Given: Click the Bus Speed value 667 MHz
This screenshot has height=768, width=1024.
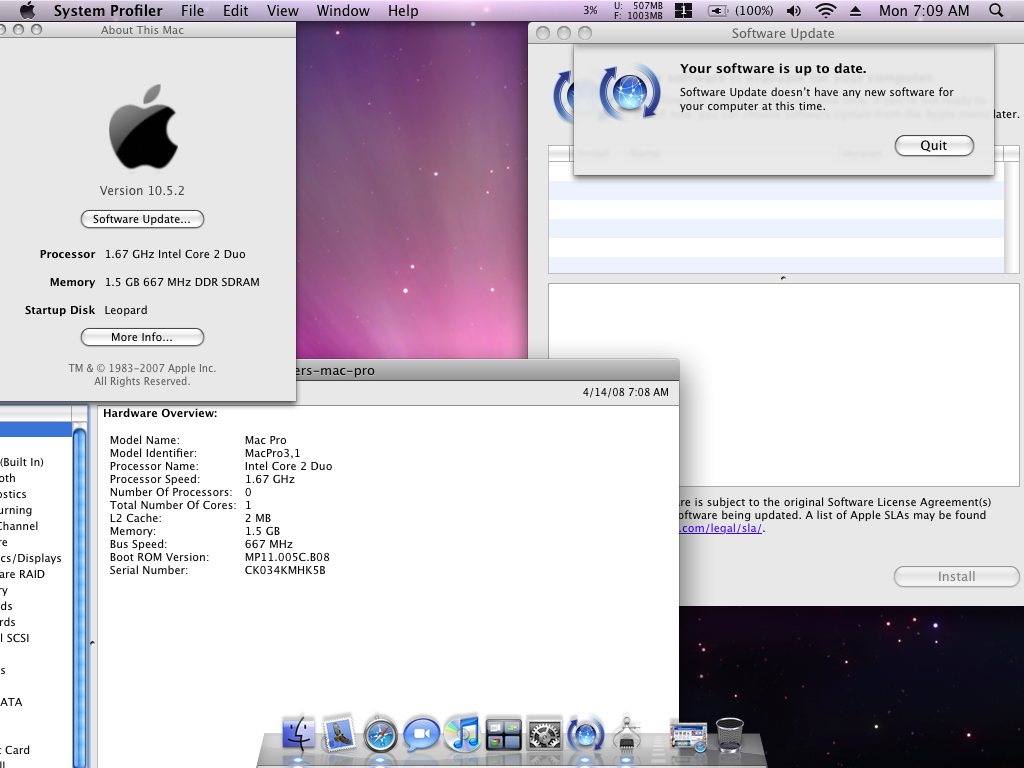Looking at the screenshot, I should [x=268, y=544].
